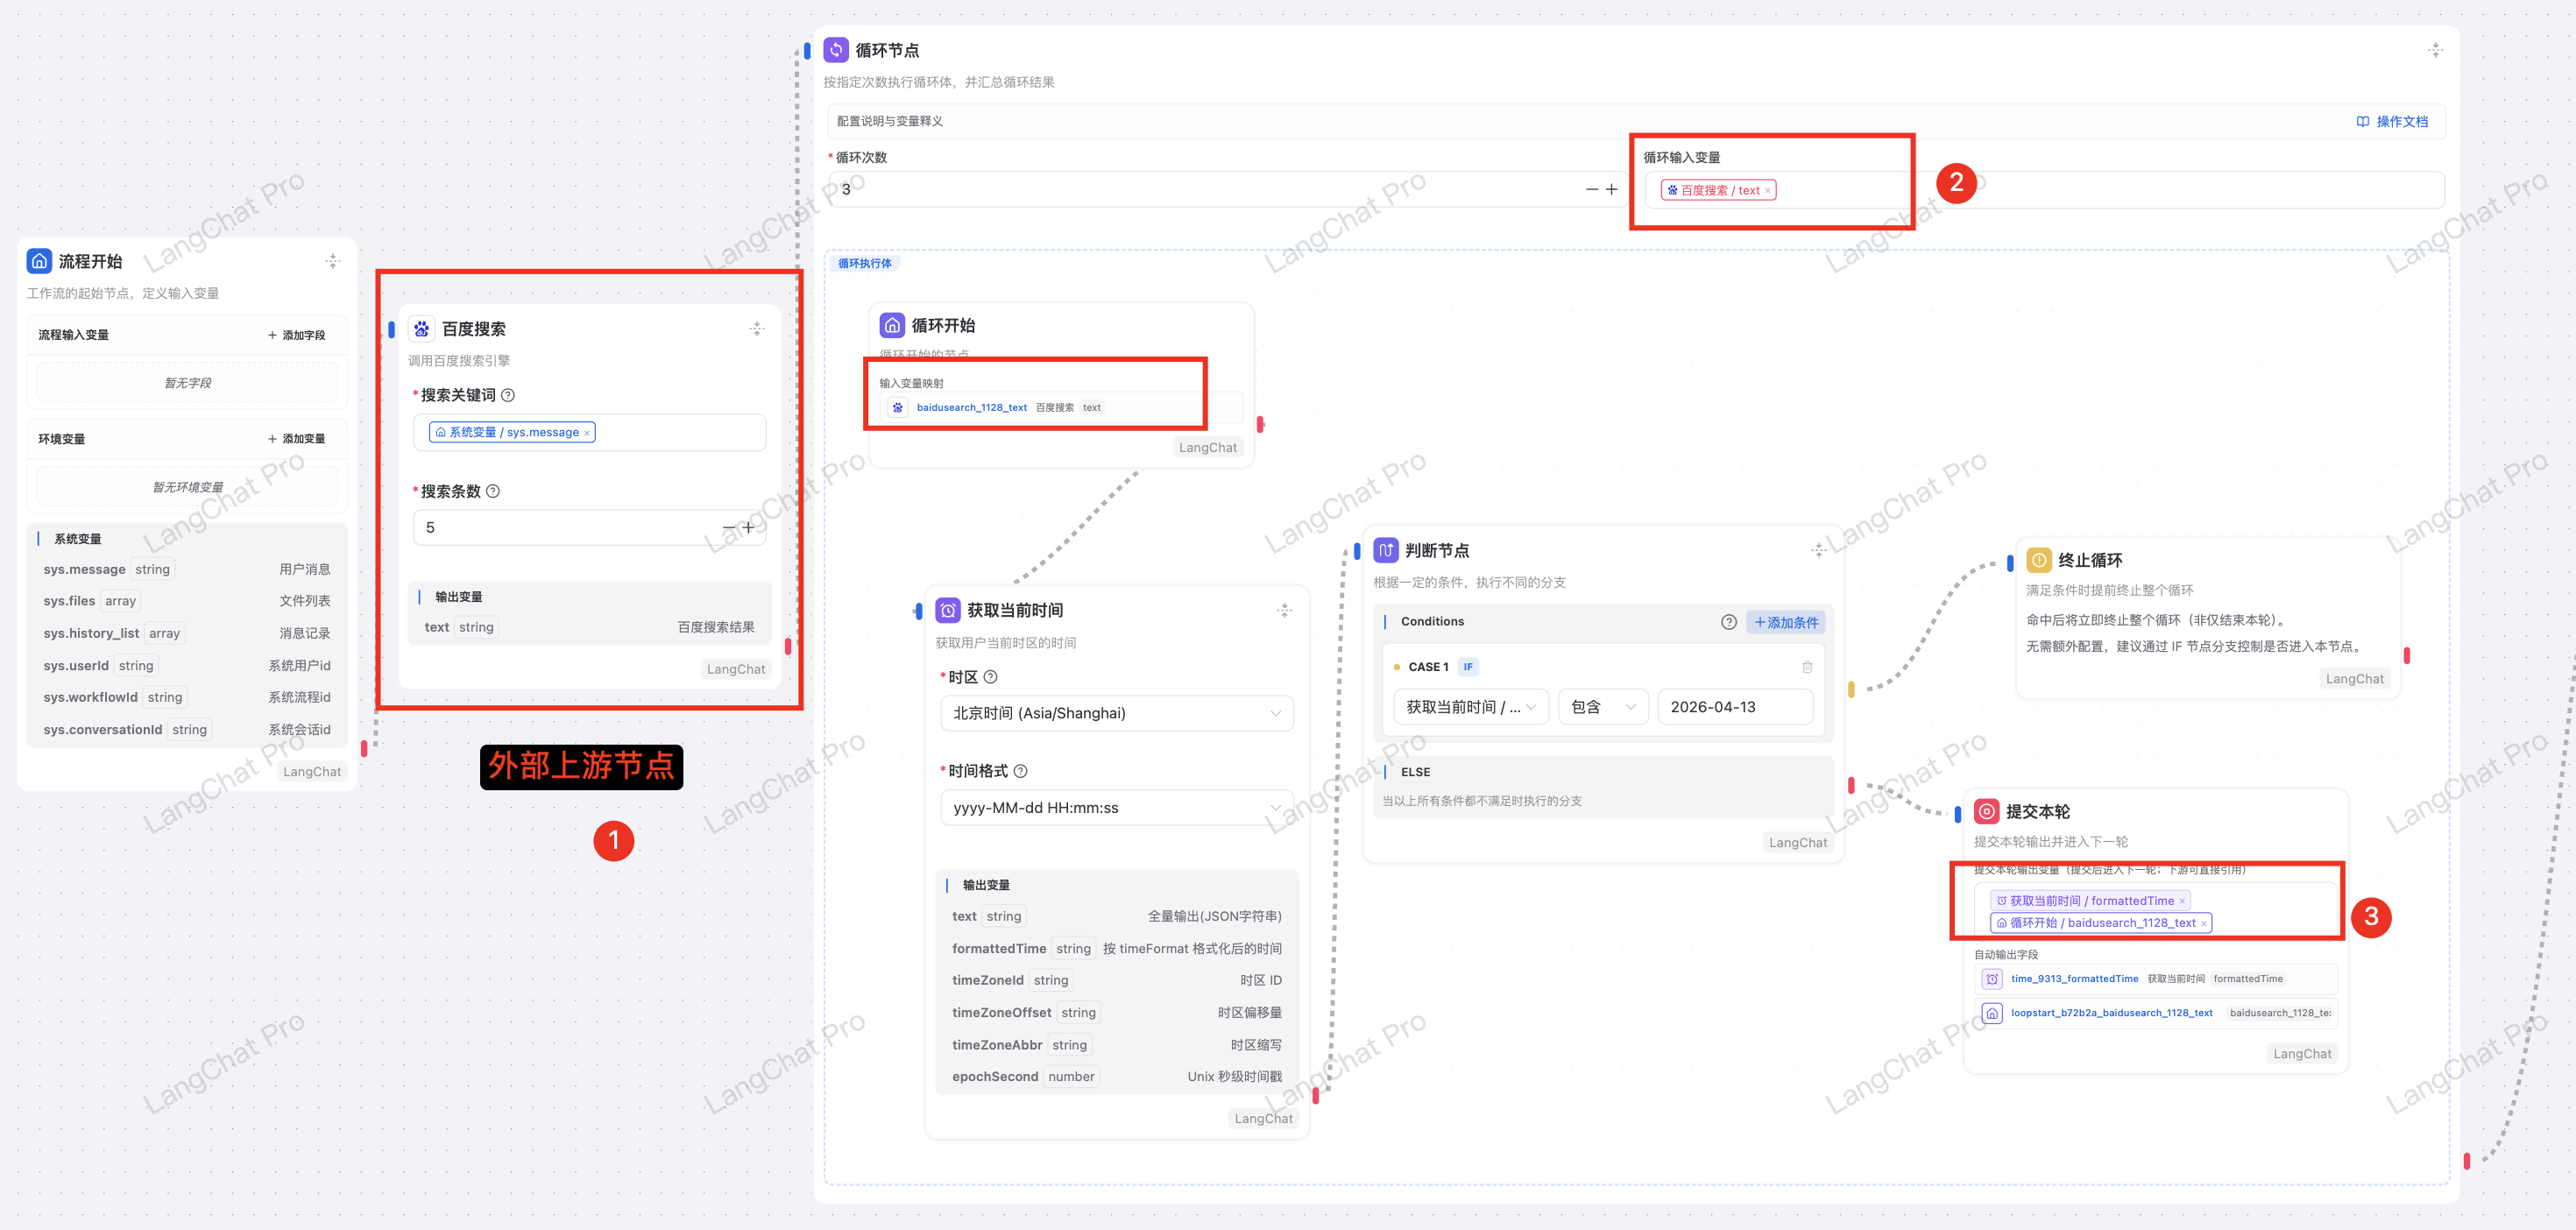Click the 2026-04-13 condition value field
This screenshot has width=2576, height=1230.
pos(1734,707)
